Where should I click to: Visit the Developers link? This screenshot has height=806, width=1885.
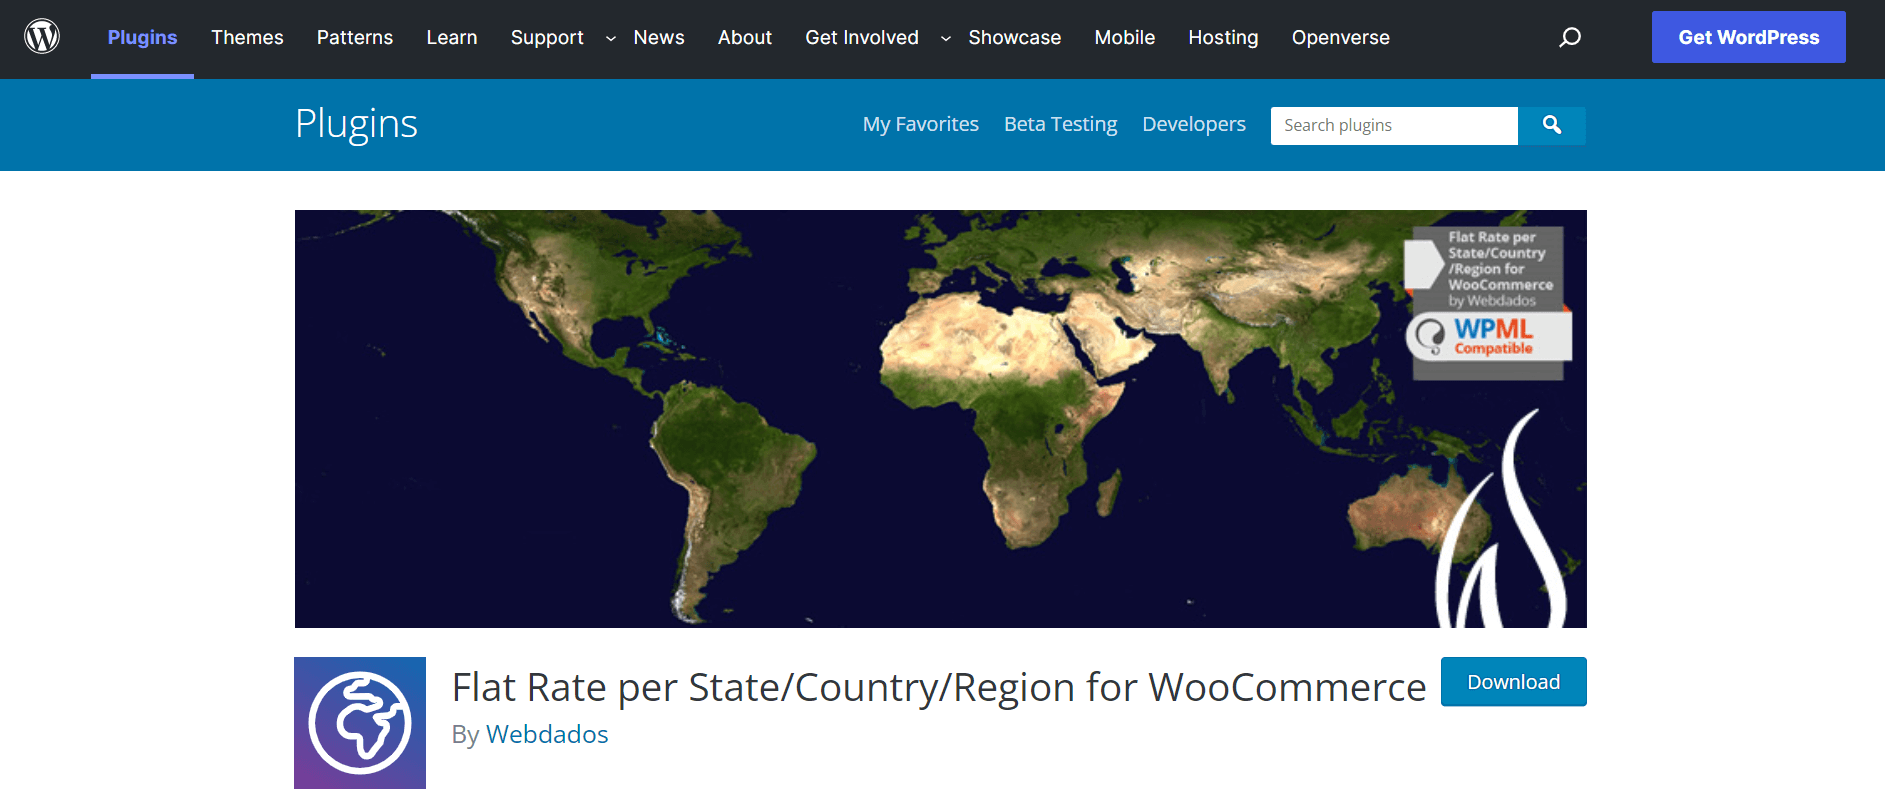click(x=1193, y=124)
